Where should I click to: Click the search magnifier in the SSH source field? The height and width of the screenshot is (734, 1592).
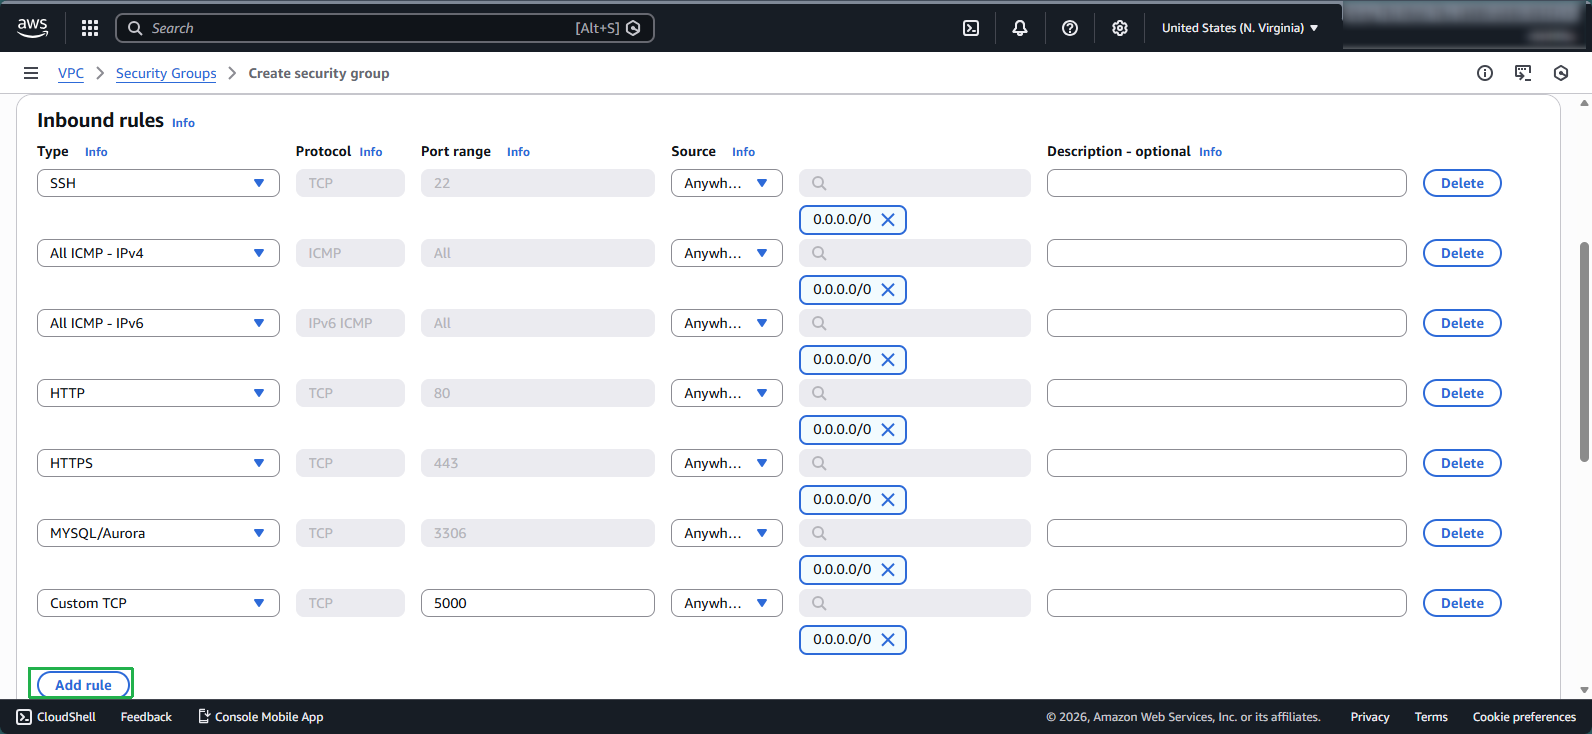819,183
